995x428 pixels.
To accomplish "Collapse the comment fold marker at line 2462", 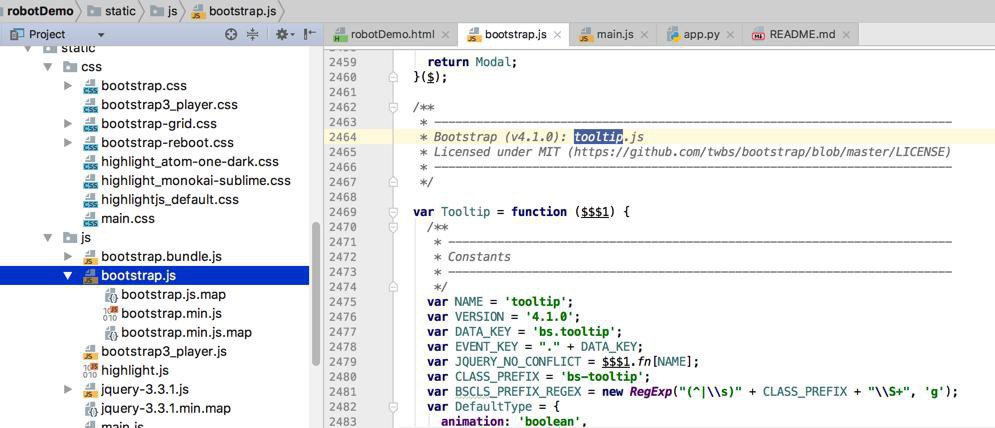I will [393, 107].
